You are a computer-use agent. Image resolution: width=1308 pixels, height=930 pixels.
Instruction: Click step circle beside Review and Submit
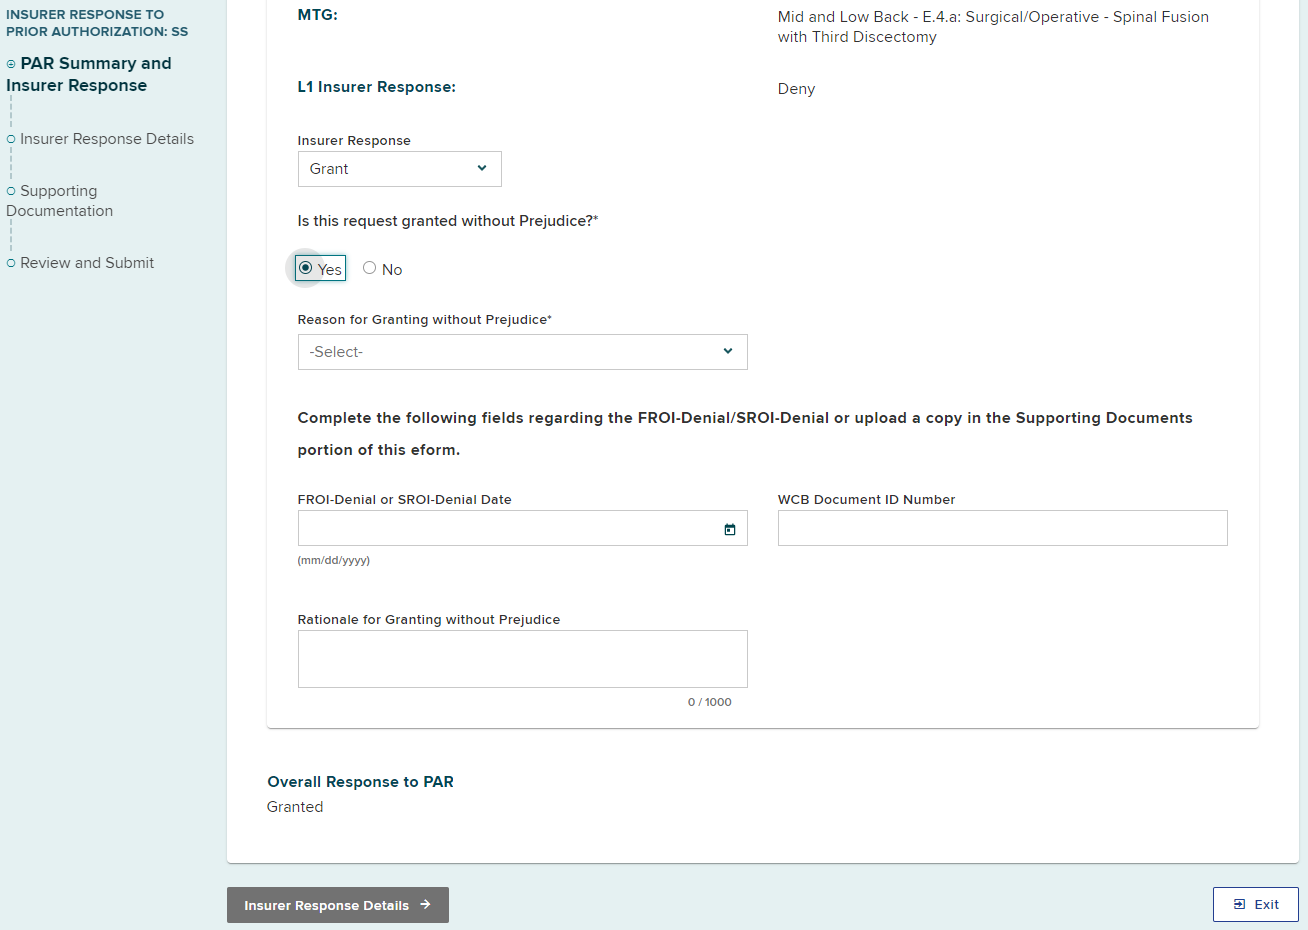click(11, 263)
